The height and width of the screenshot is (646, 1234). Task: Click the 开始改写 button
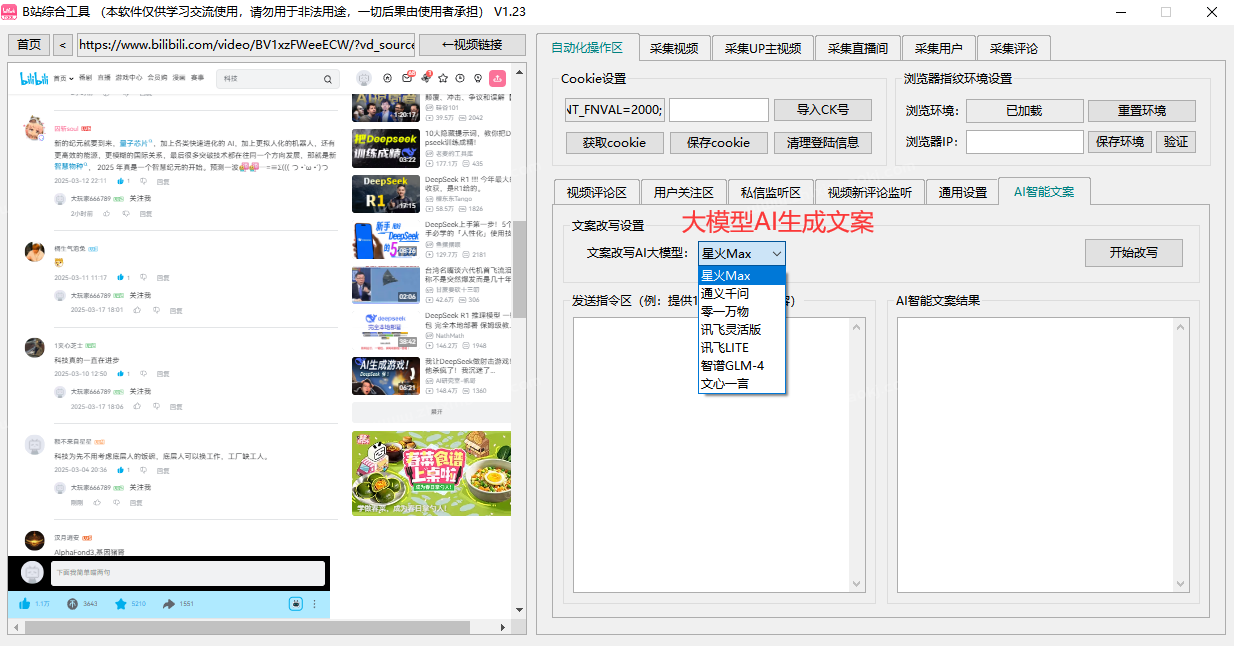(x=1133, y=252)
